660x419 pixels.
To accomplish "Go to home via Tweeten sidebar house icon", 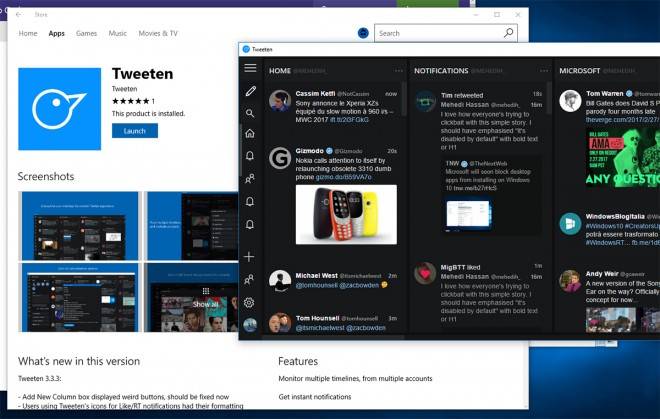I will pos(250,133).
